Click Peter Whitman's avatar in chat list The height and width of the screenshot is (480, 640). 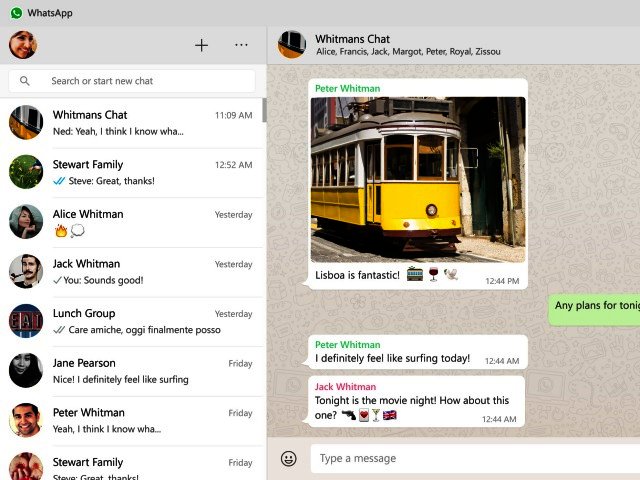pyautogui.click(x=26, y=420)
